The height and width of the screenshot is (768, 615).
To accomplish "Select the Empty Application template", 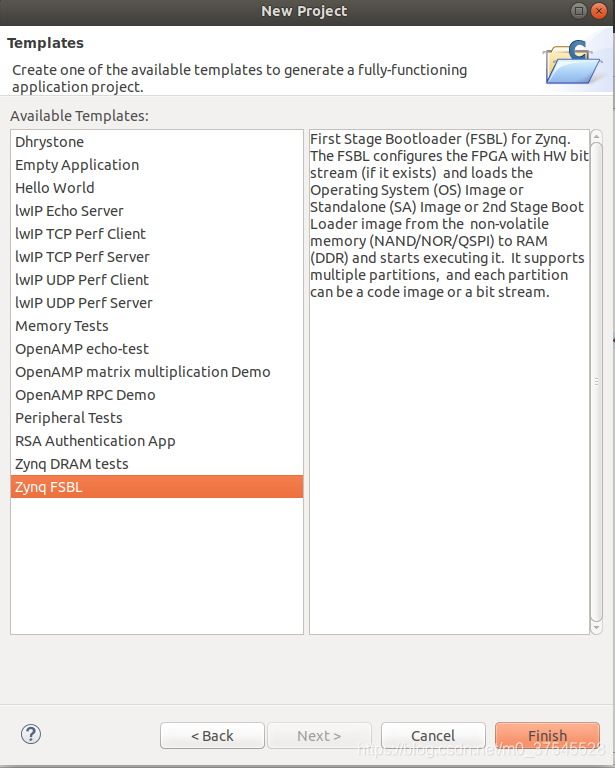I will (x=157, y=165).
